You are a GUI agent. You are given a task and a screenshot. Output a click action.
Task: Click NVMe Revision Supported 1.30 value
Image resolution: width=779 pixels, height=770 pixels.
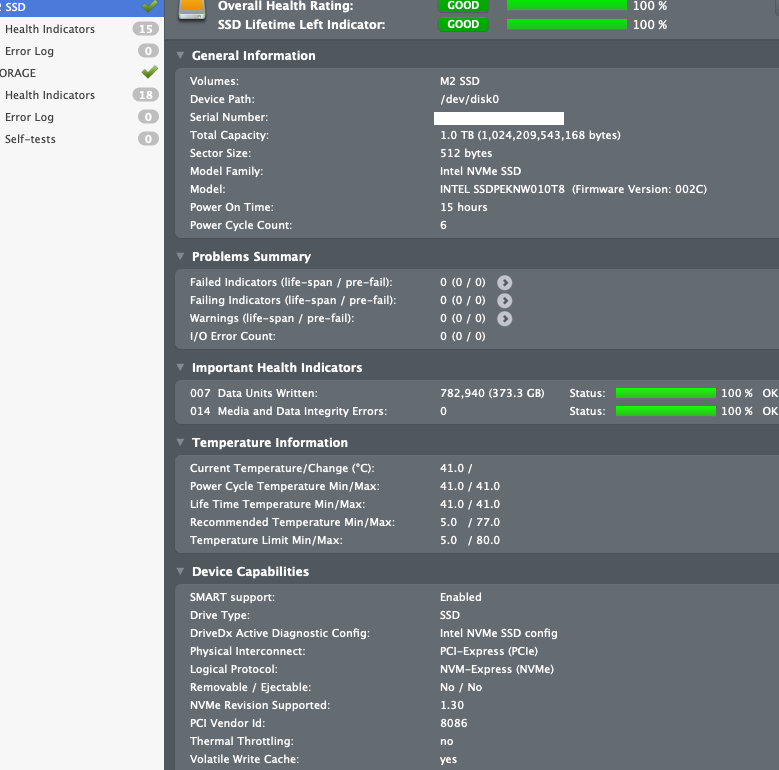coord(452,705)
